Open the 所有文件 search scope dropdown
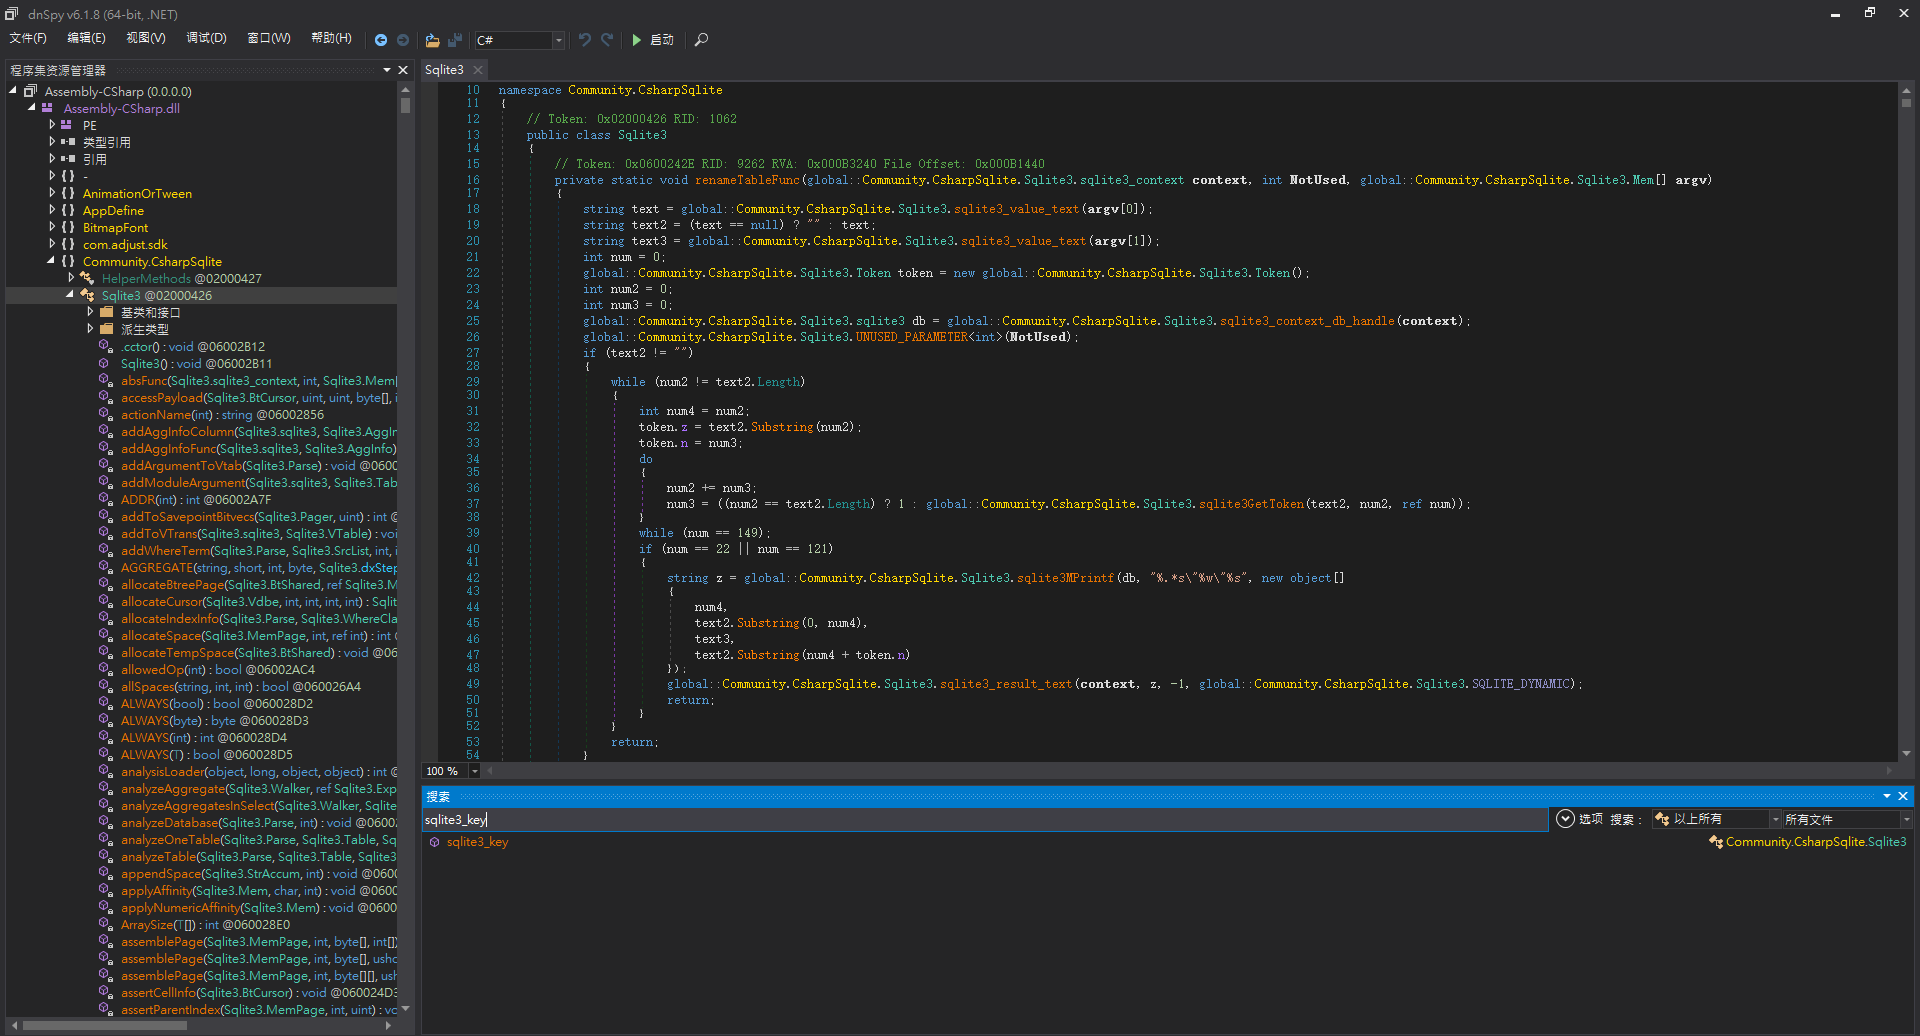The image size is (1920, 1036). point(1906,819)
